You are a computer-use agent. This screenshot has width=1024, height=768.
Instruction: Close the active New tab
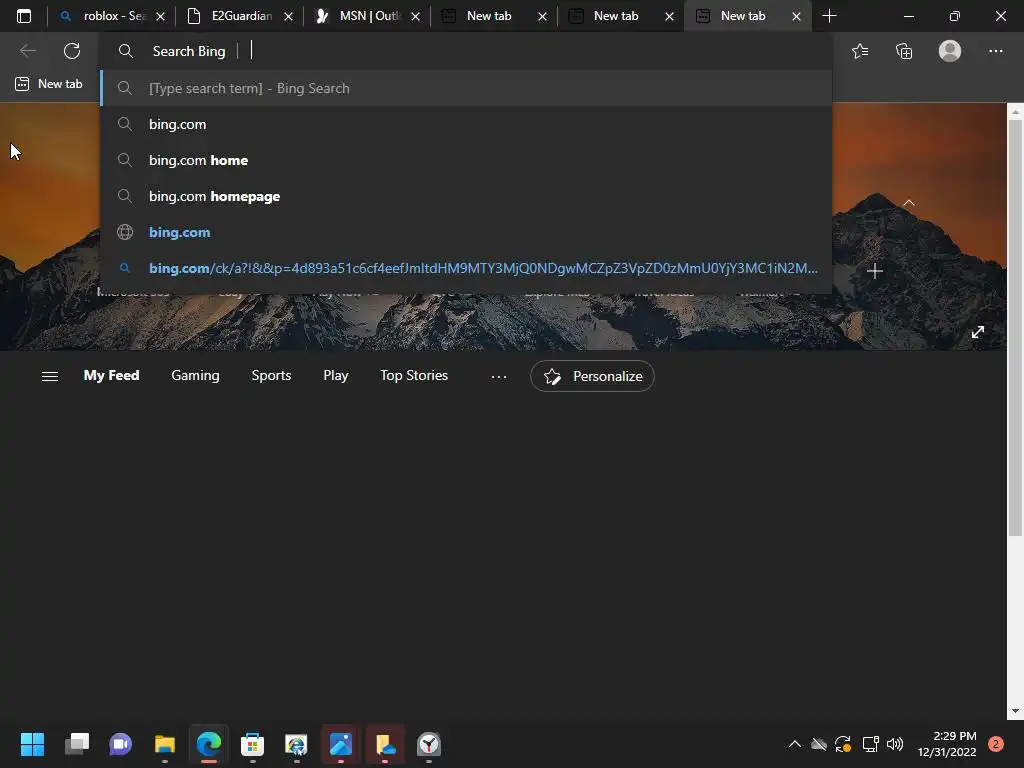coord(796,17)
